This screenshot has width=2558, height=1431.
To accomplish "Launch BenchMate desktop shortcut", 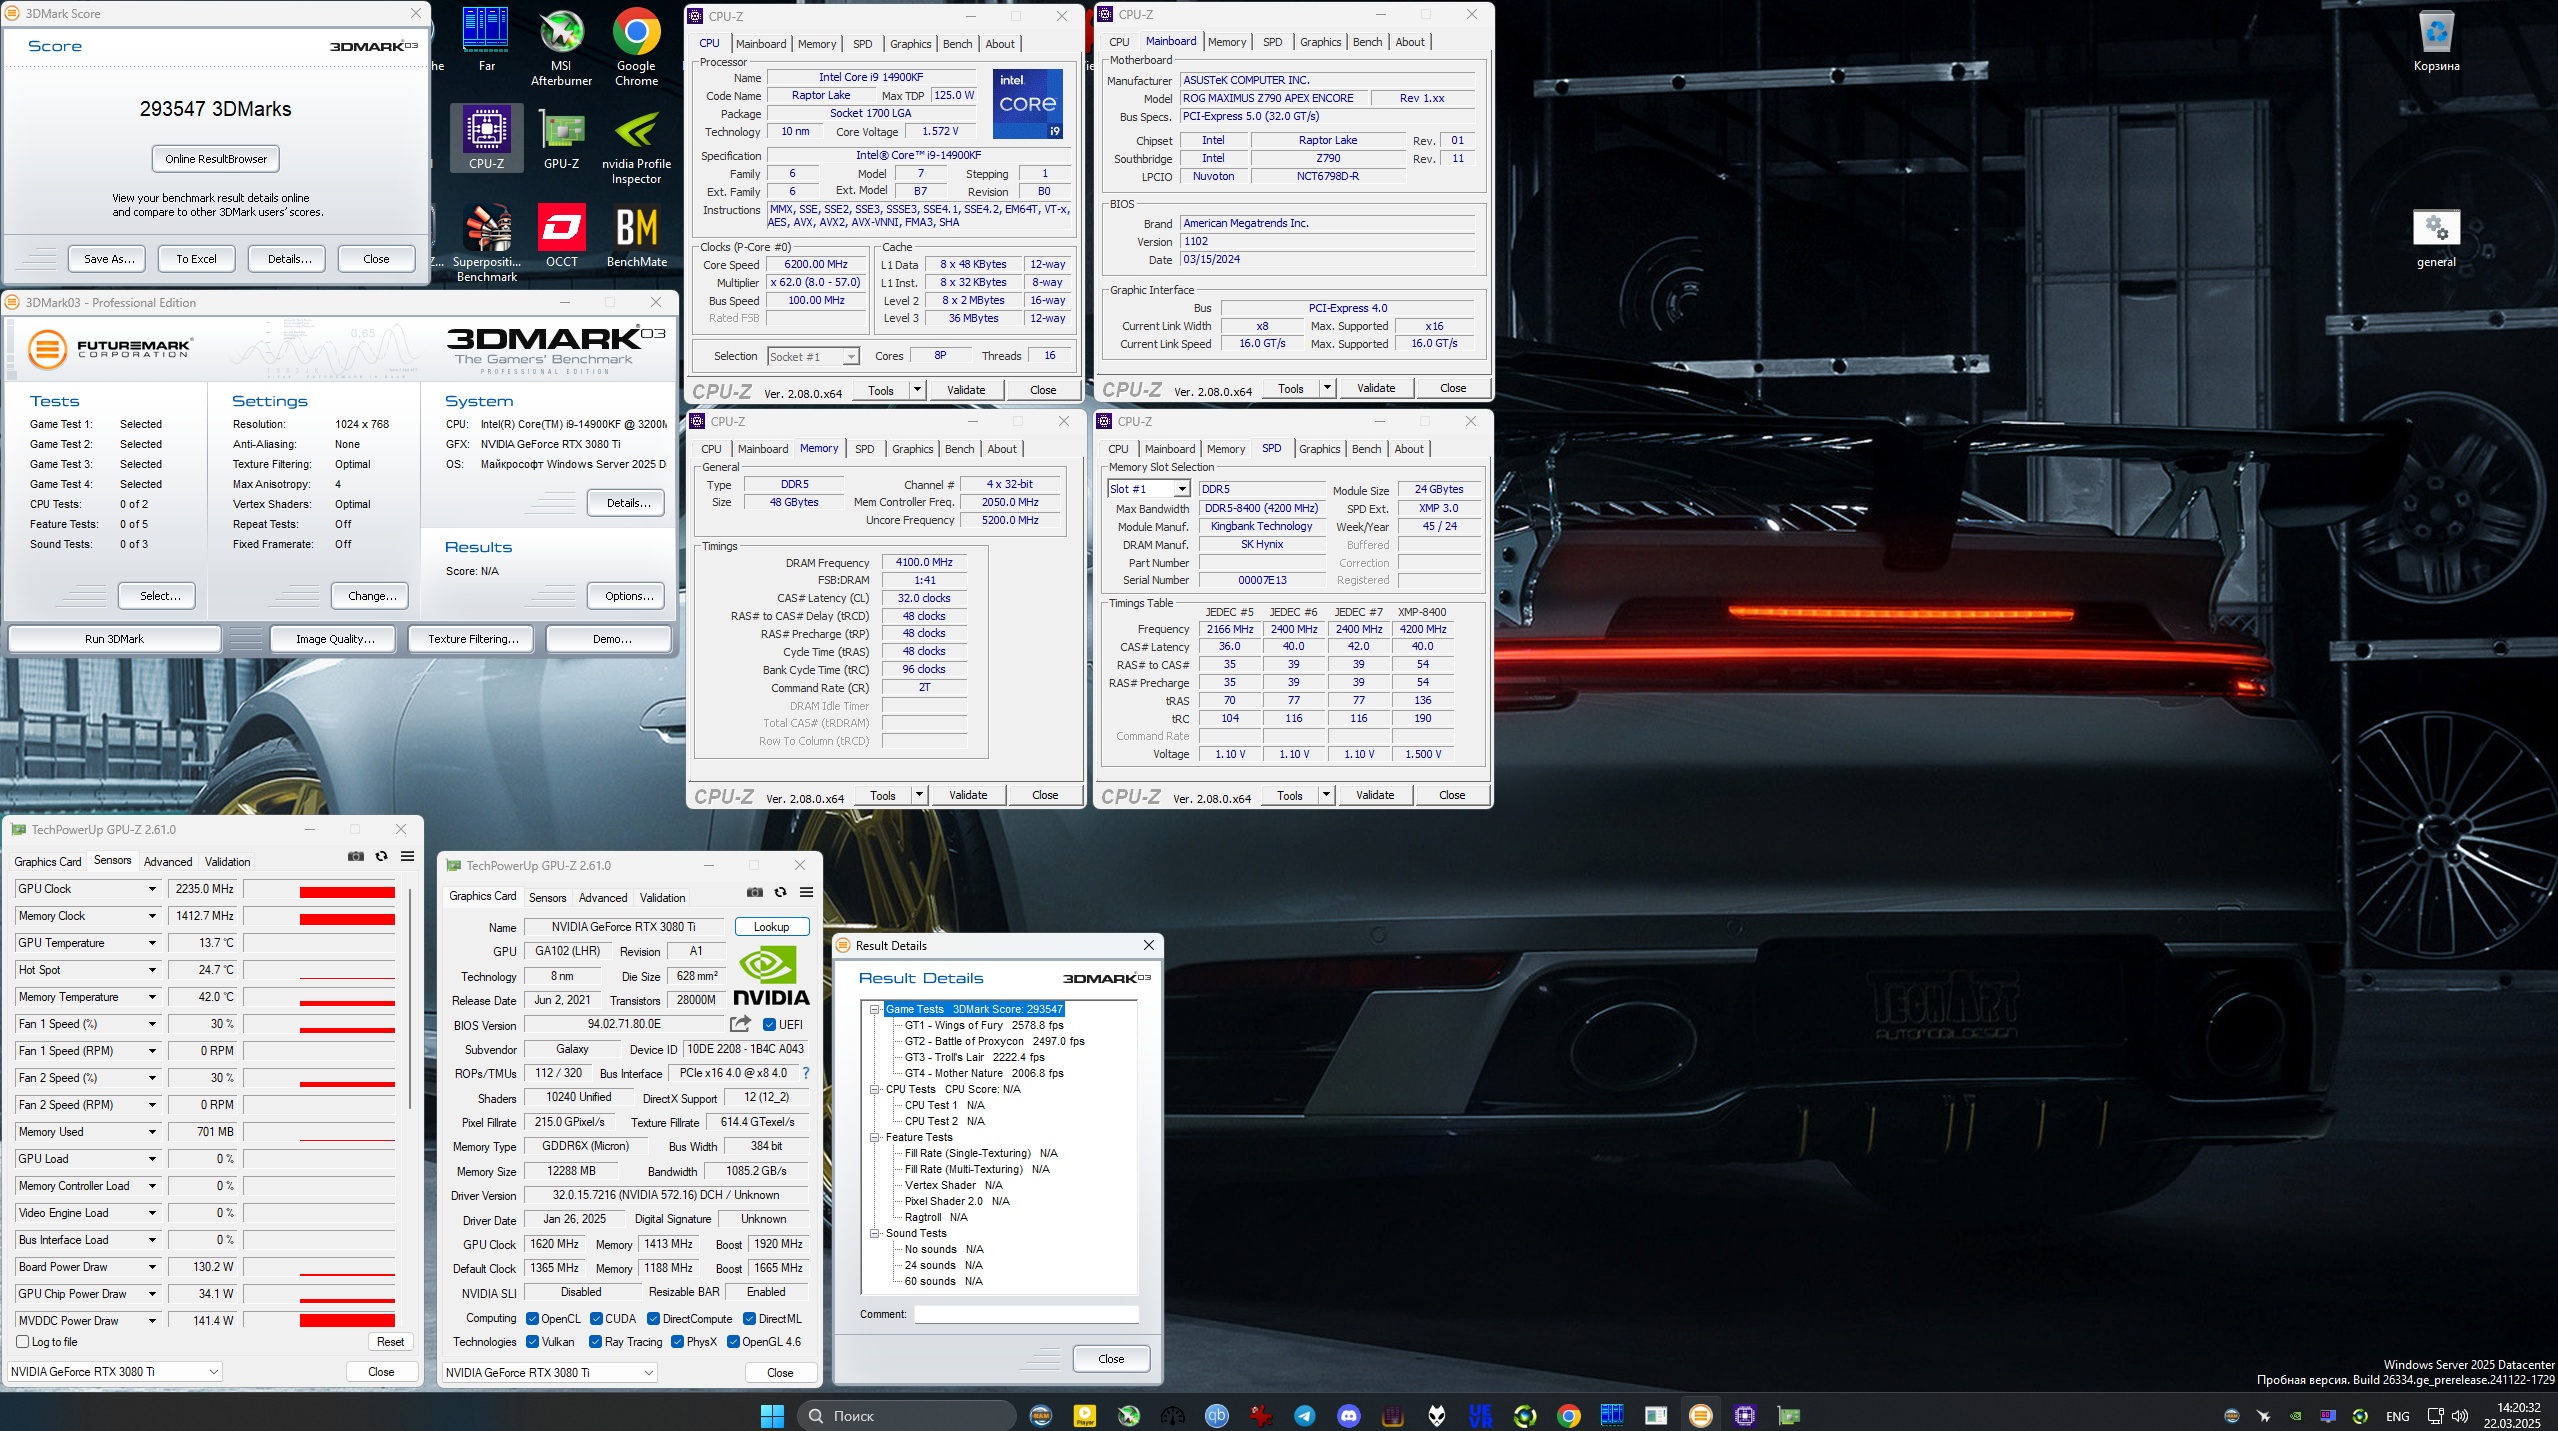I will click(x=636, y=236).
